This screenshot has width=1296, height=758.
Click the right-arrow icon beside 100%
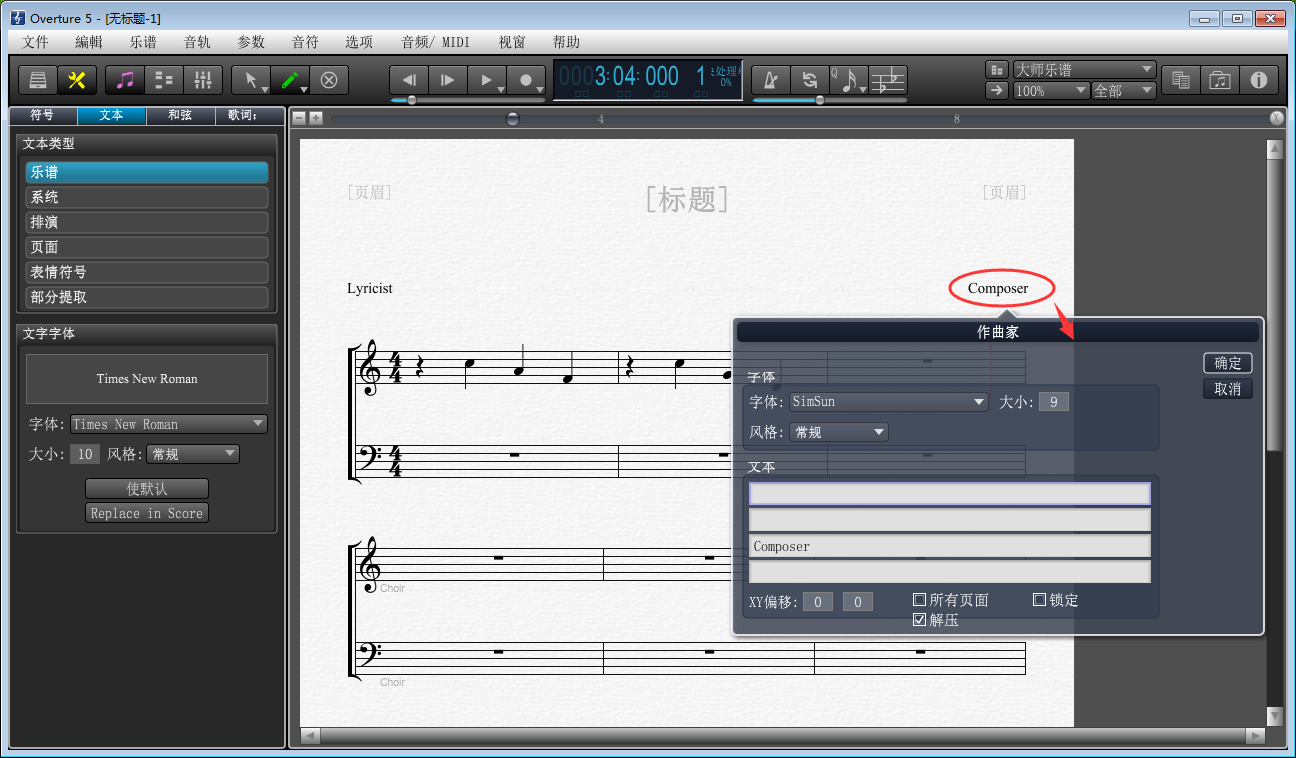click(x=996, y=90)
